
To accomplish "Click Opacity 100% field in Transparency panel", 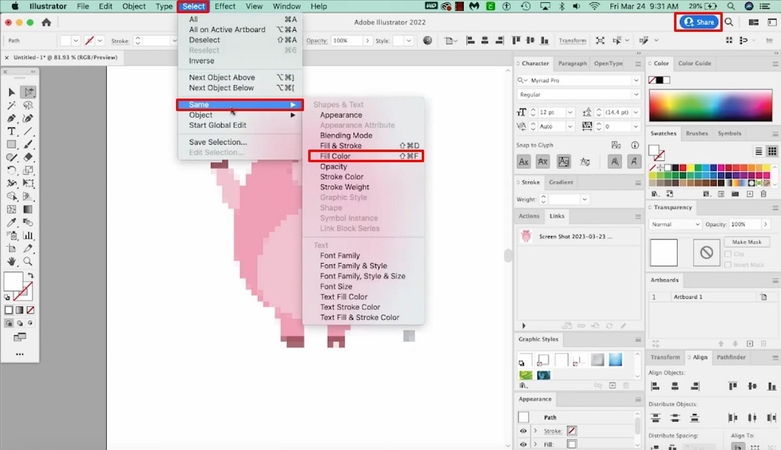I will 745,224.
